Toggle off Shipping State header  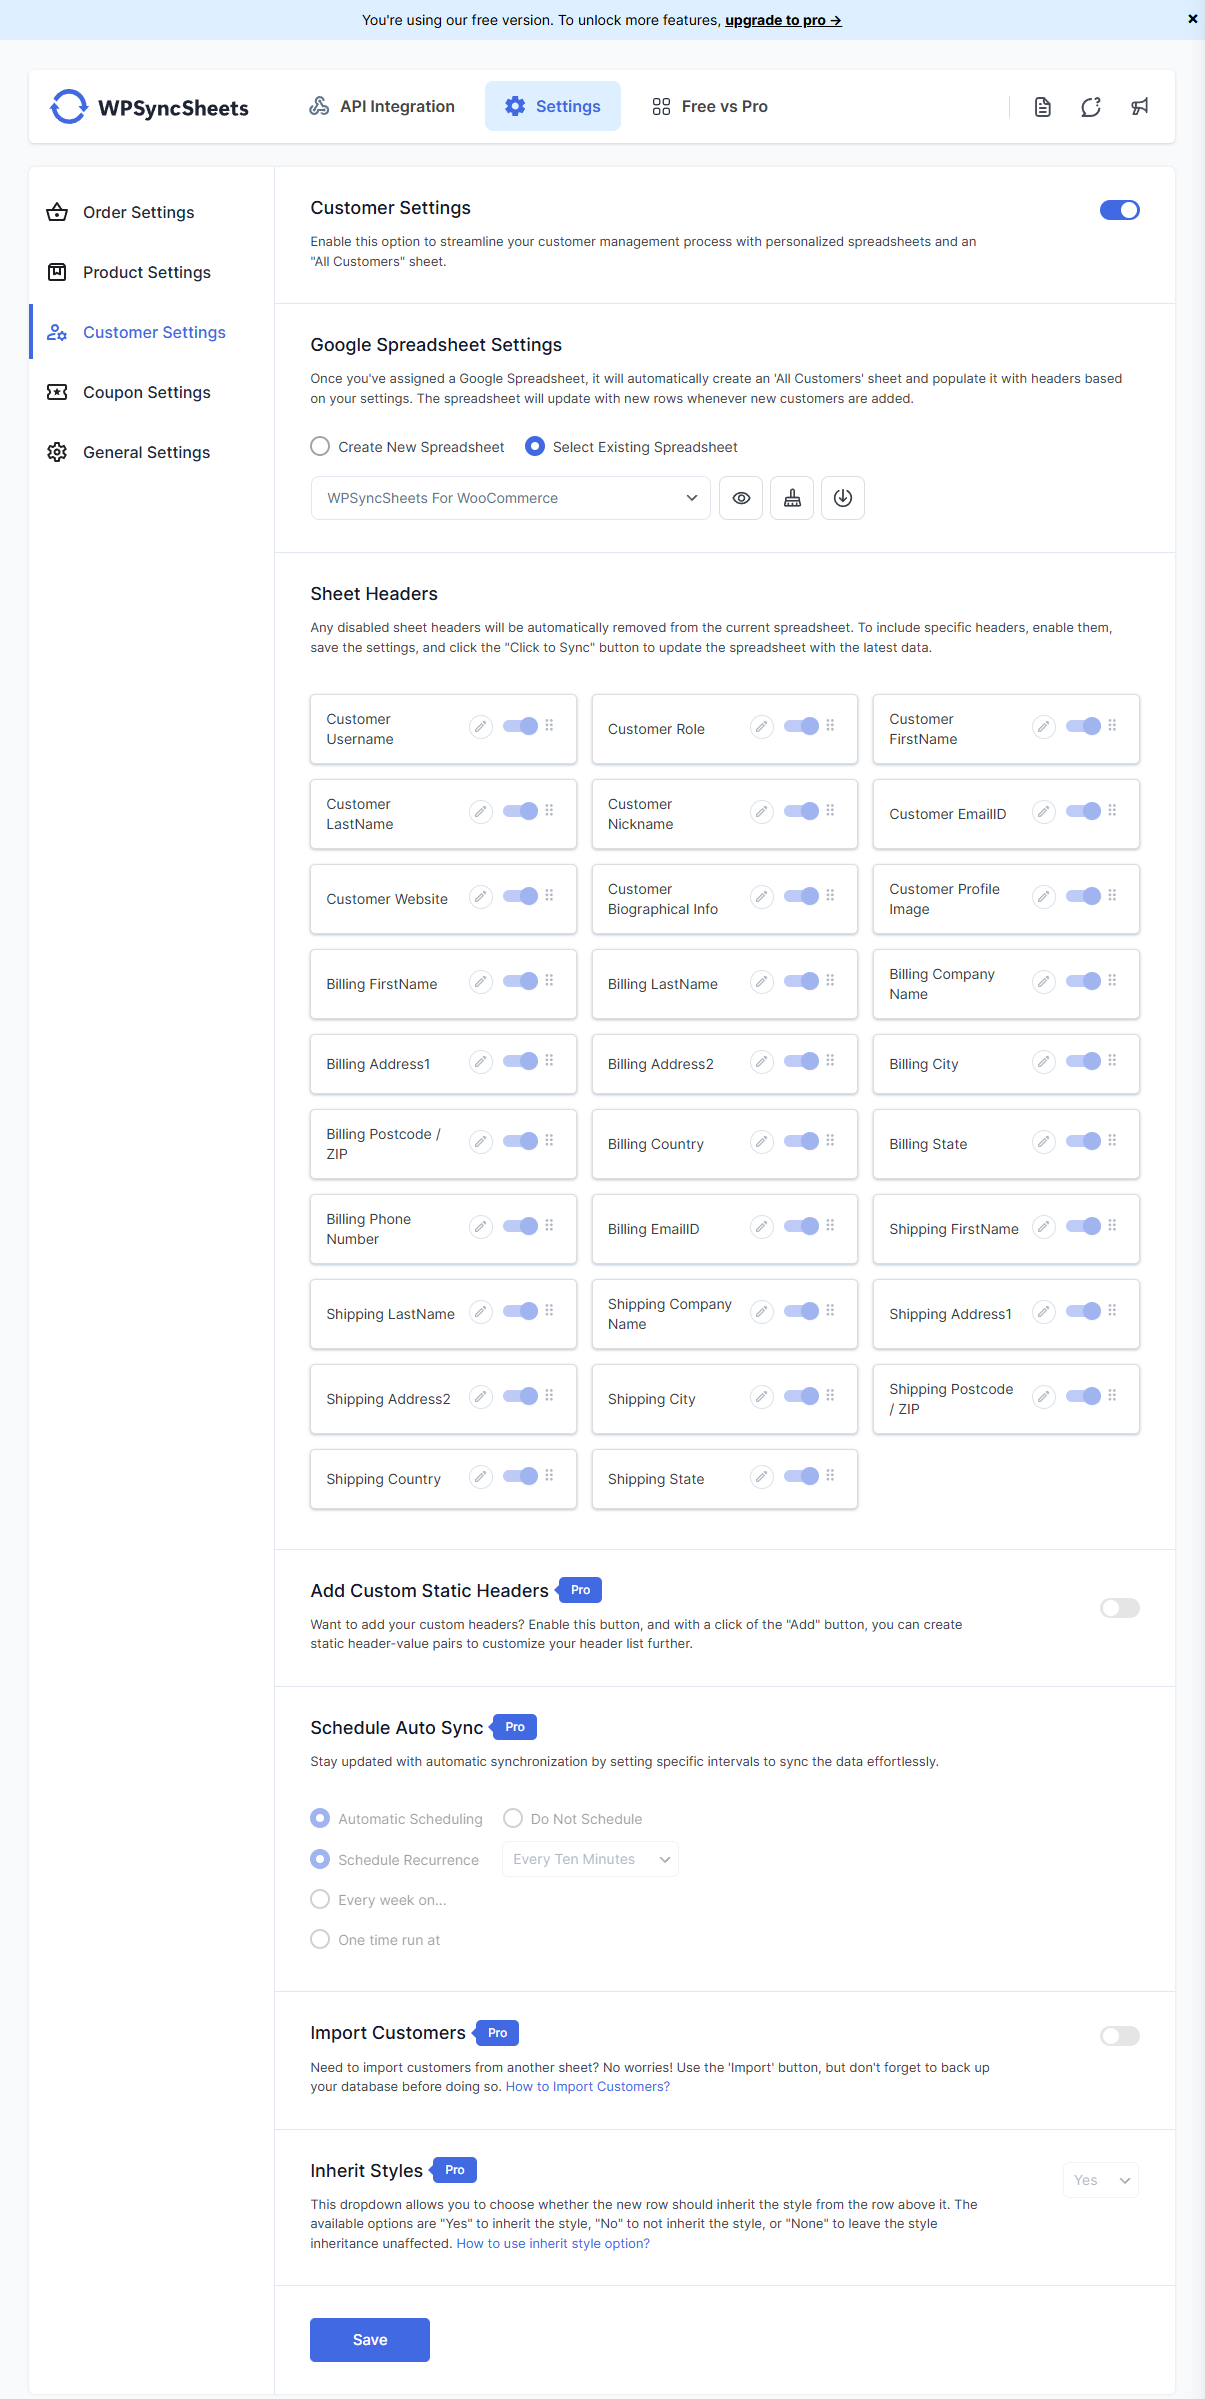802,1476
